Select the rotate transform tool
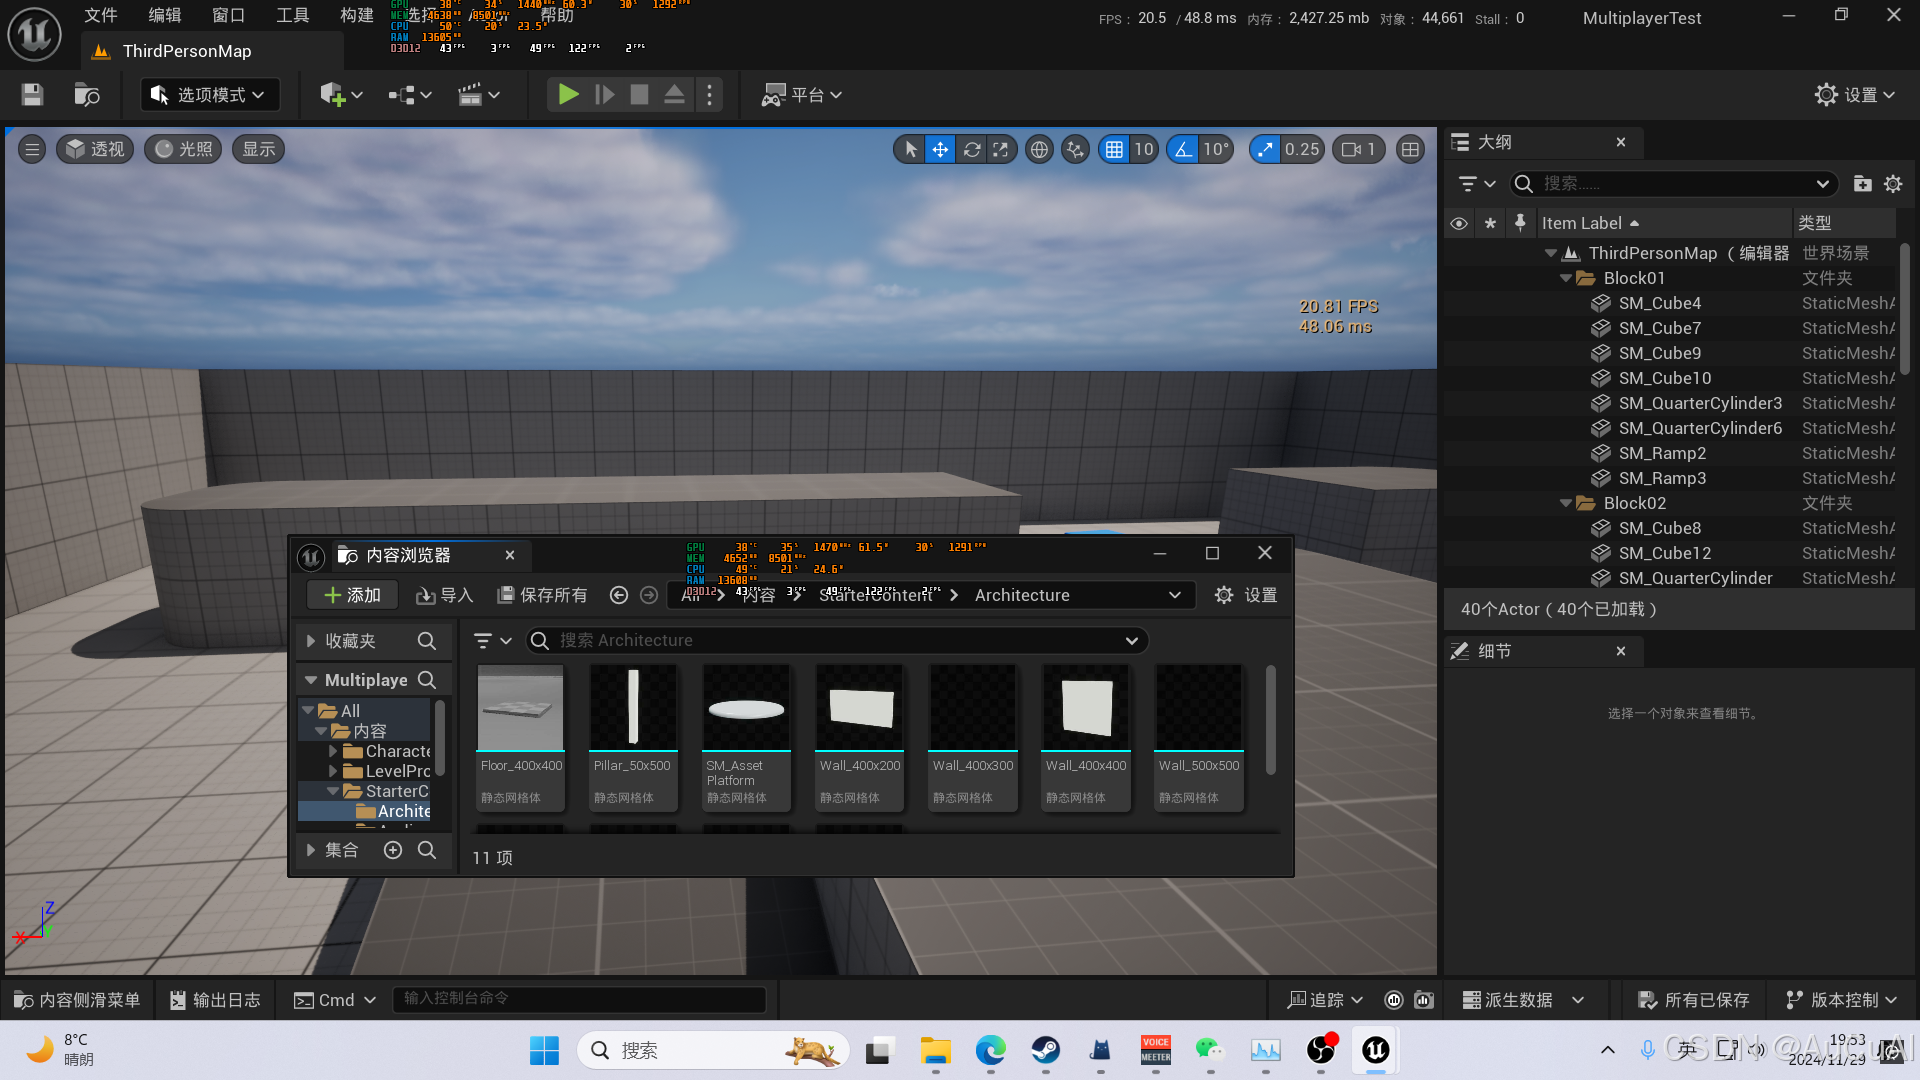 971,150
